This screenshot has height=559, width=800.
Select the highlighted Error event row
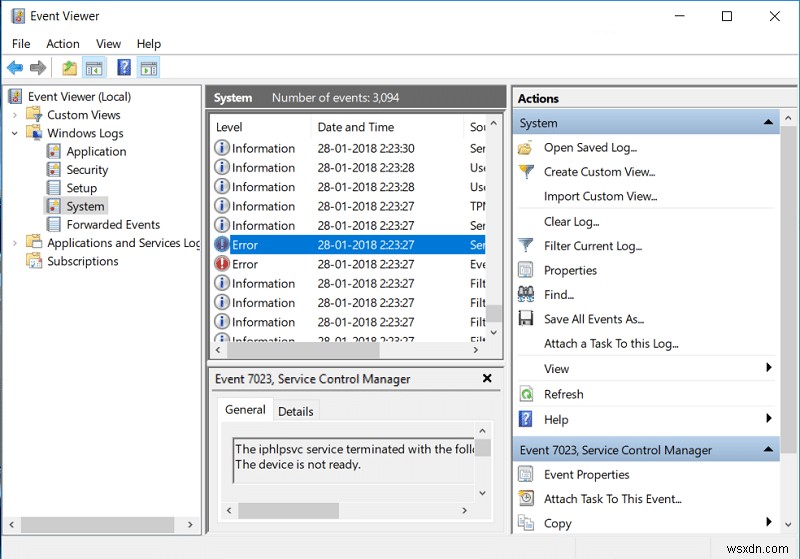(x=349, y=245)
